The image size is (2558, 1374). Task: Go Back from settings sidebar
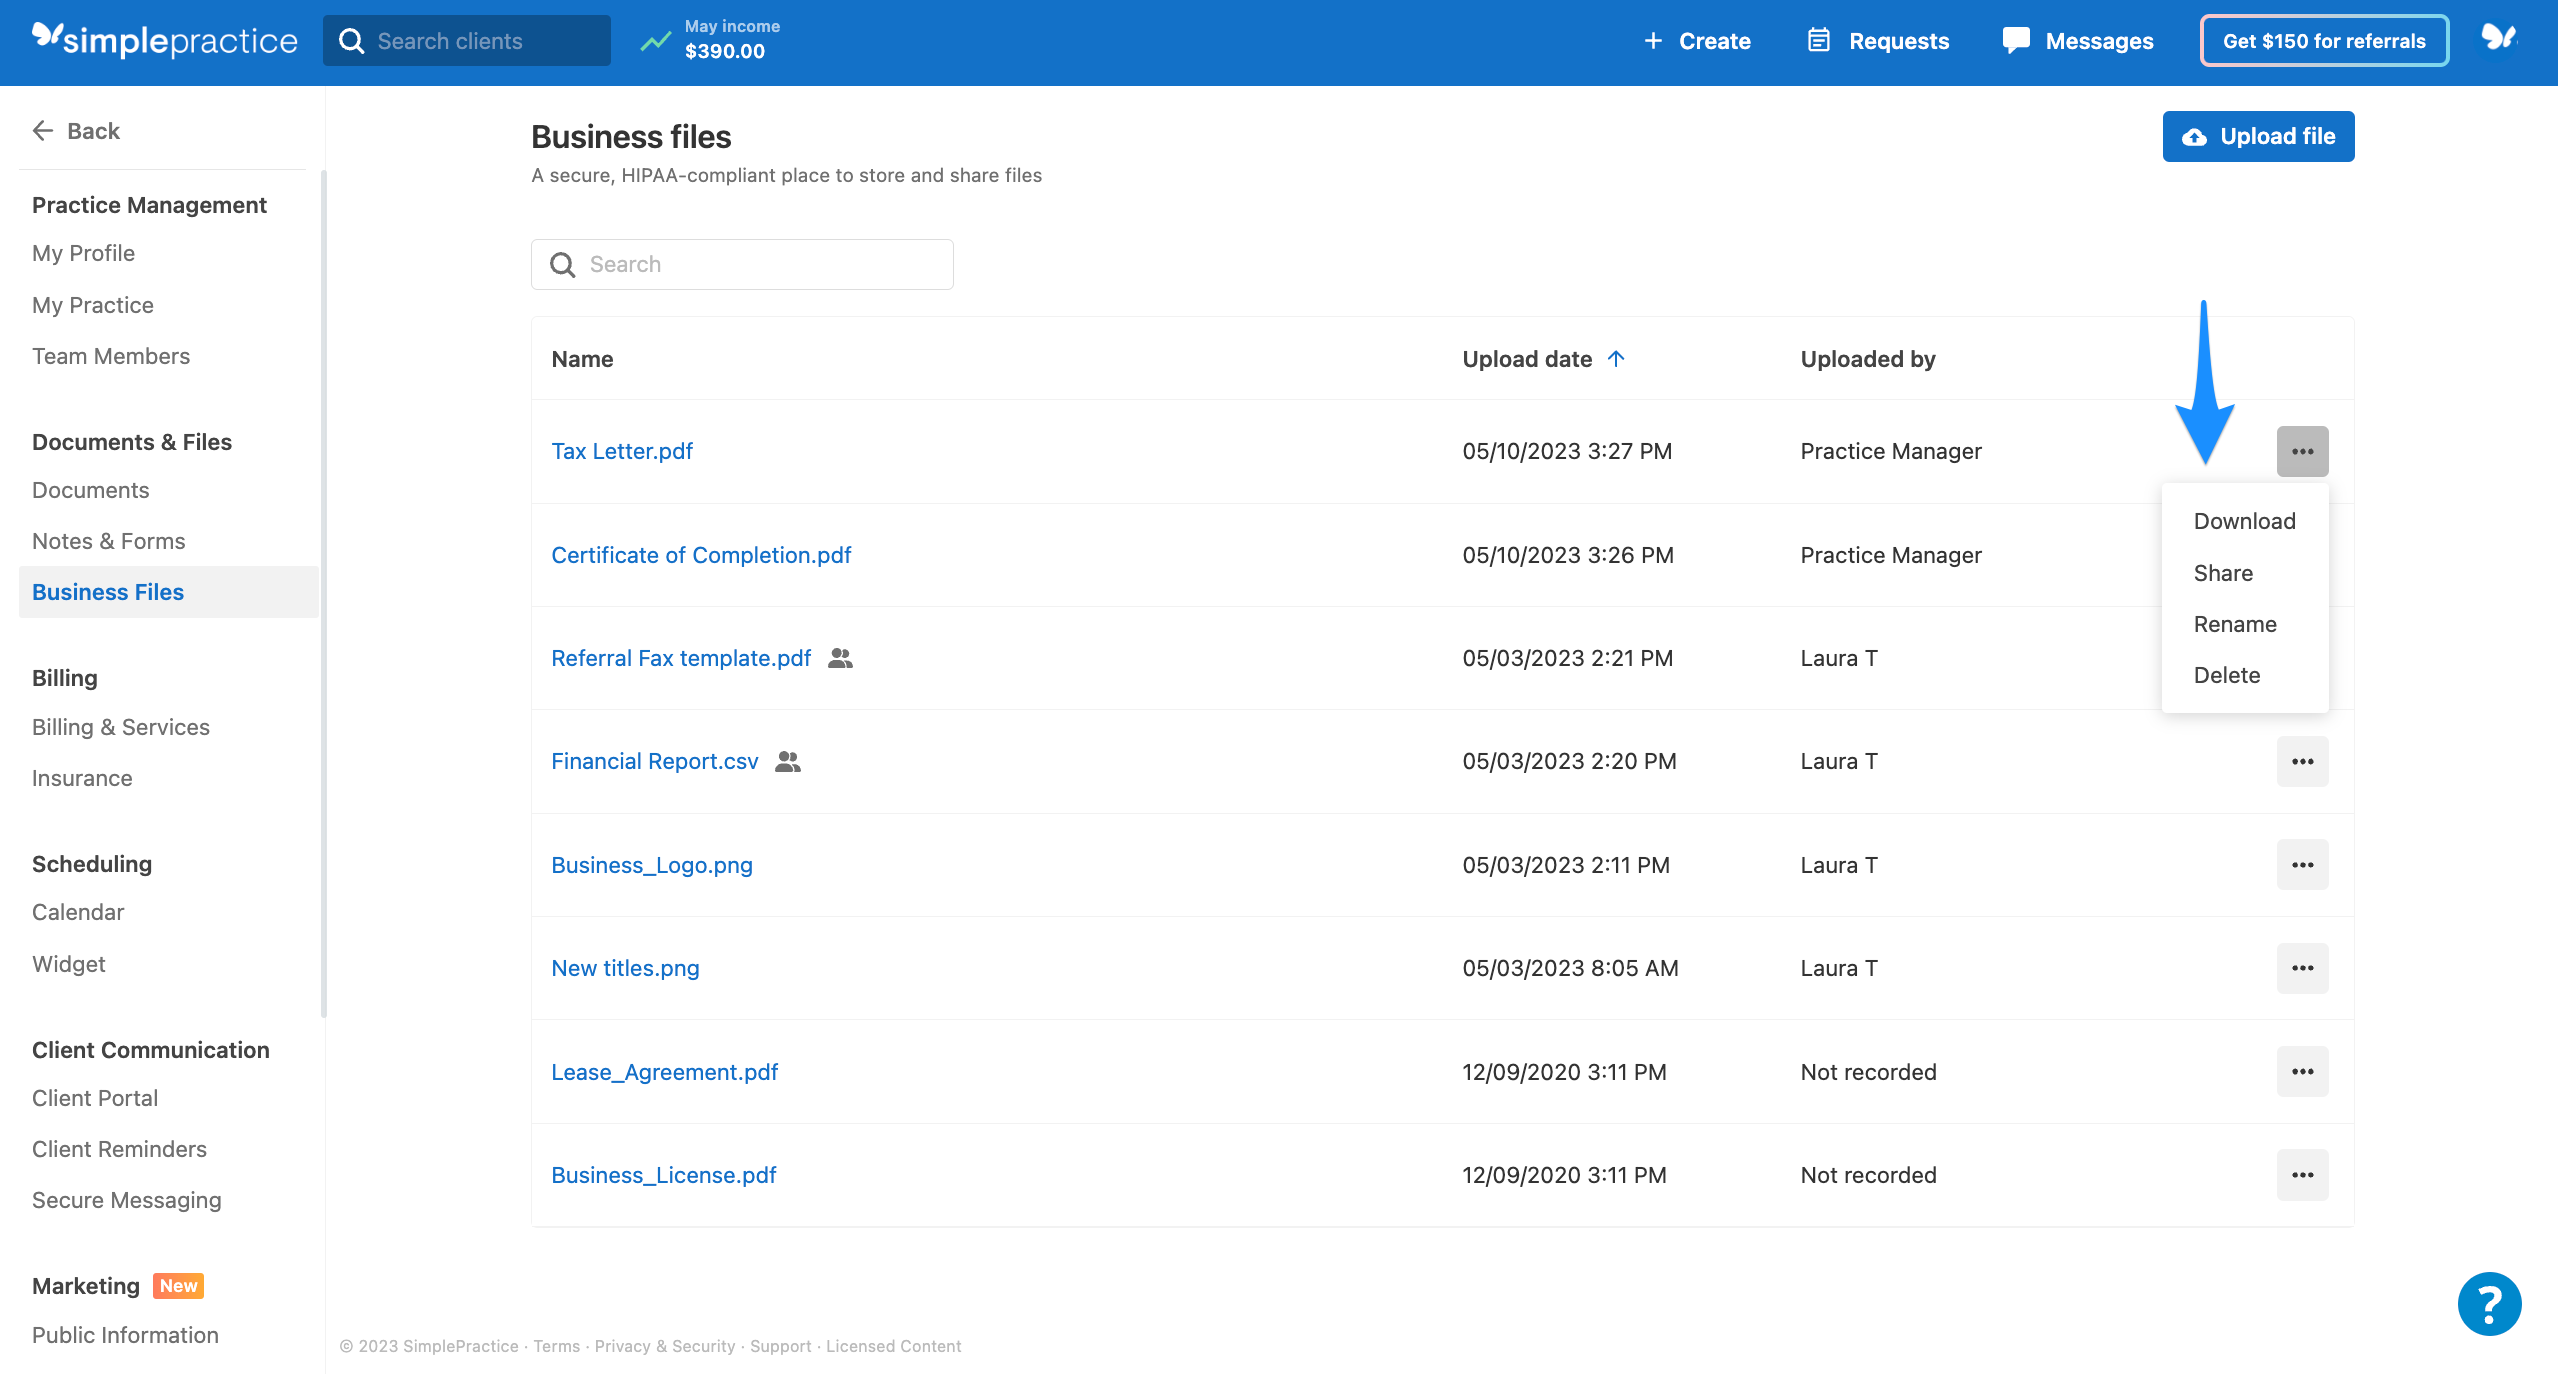76,131
